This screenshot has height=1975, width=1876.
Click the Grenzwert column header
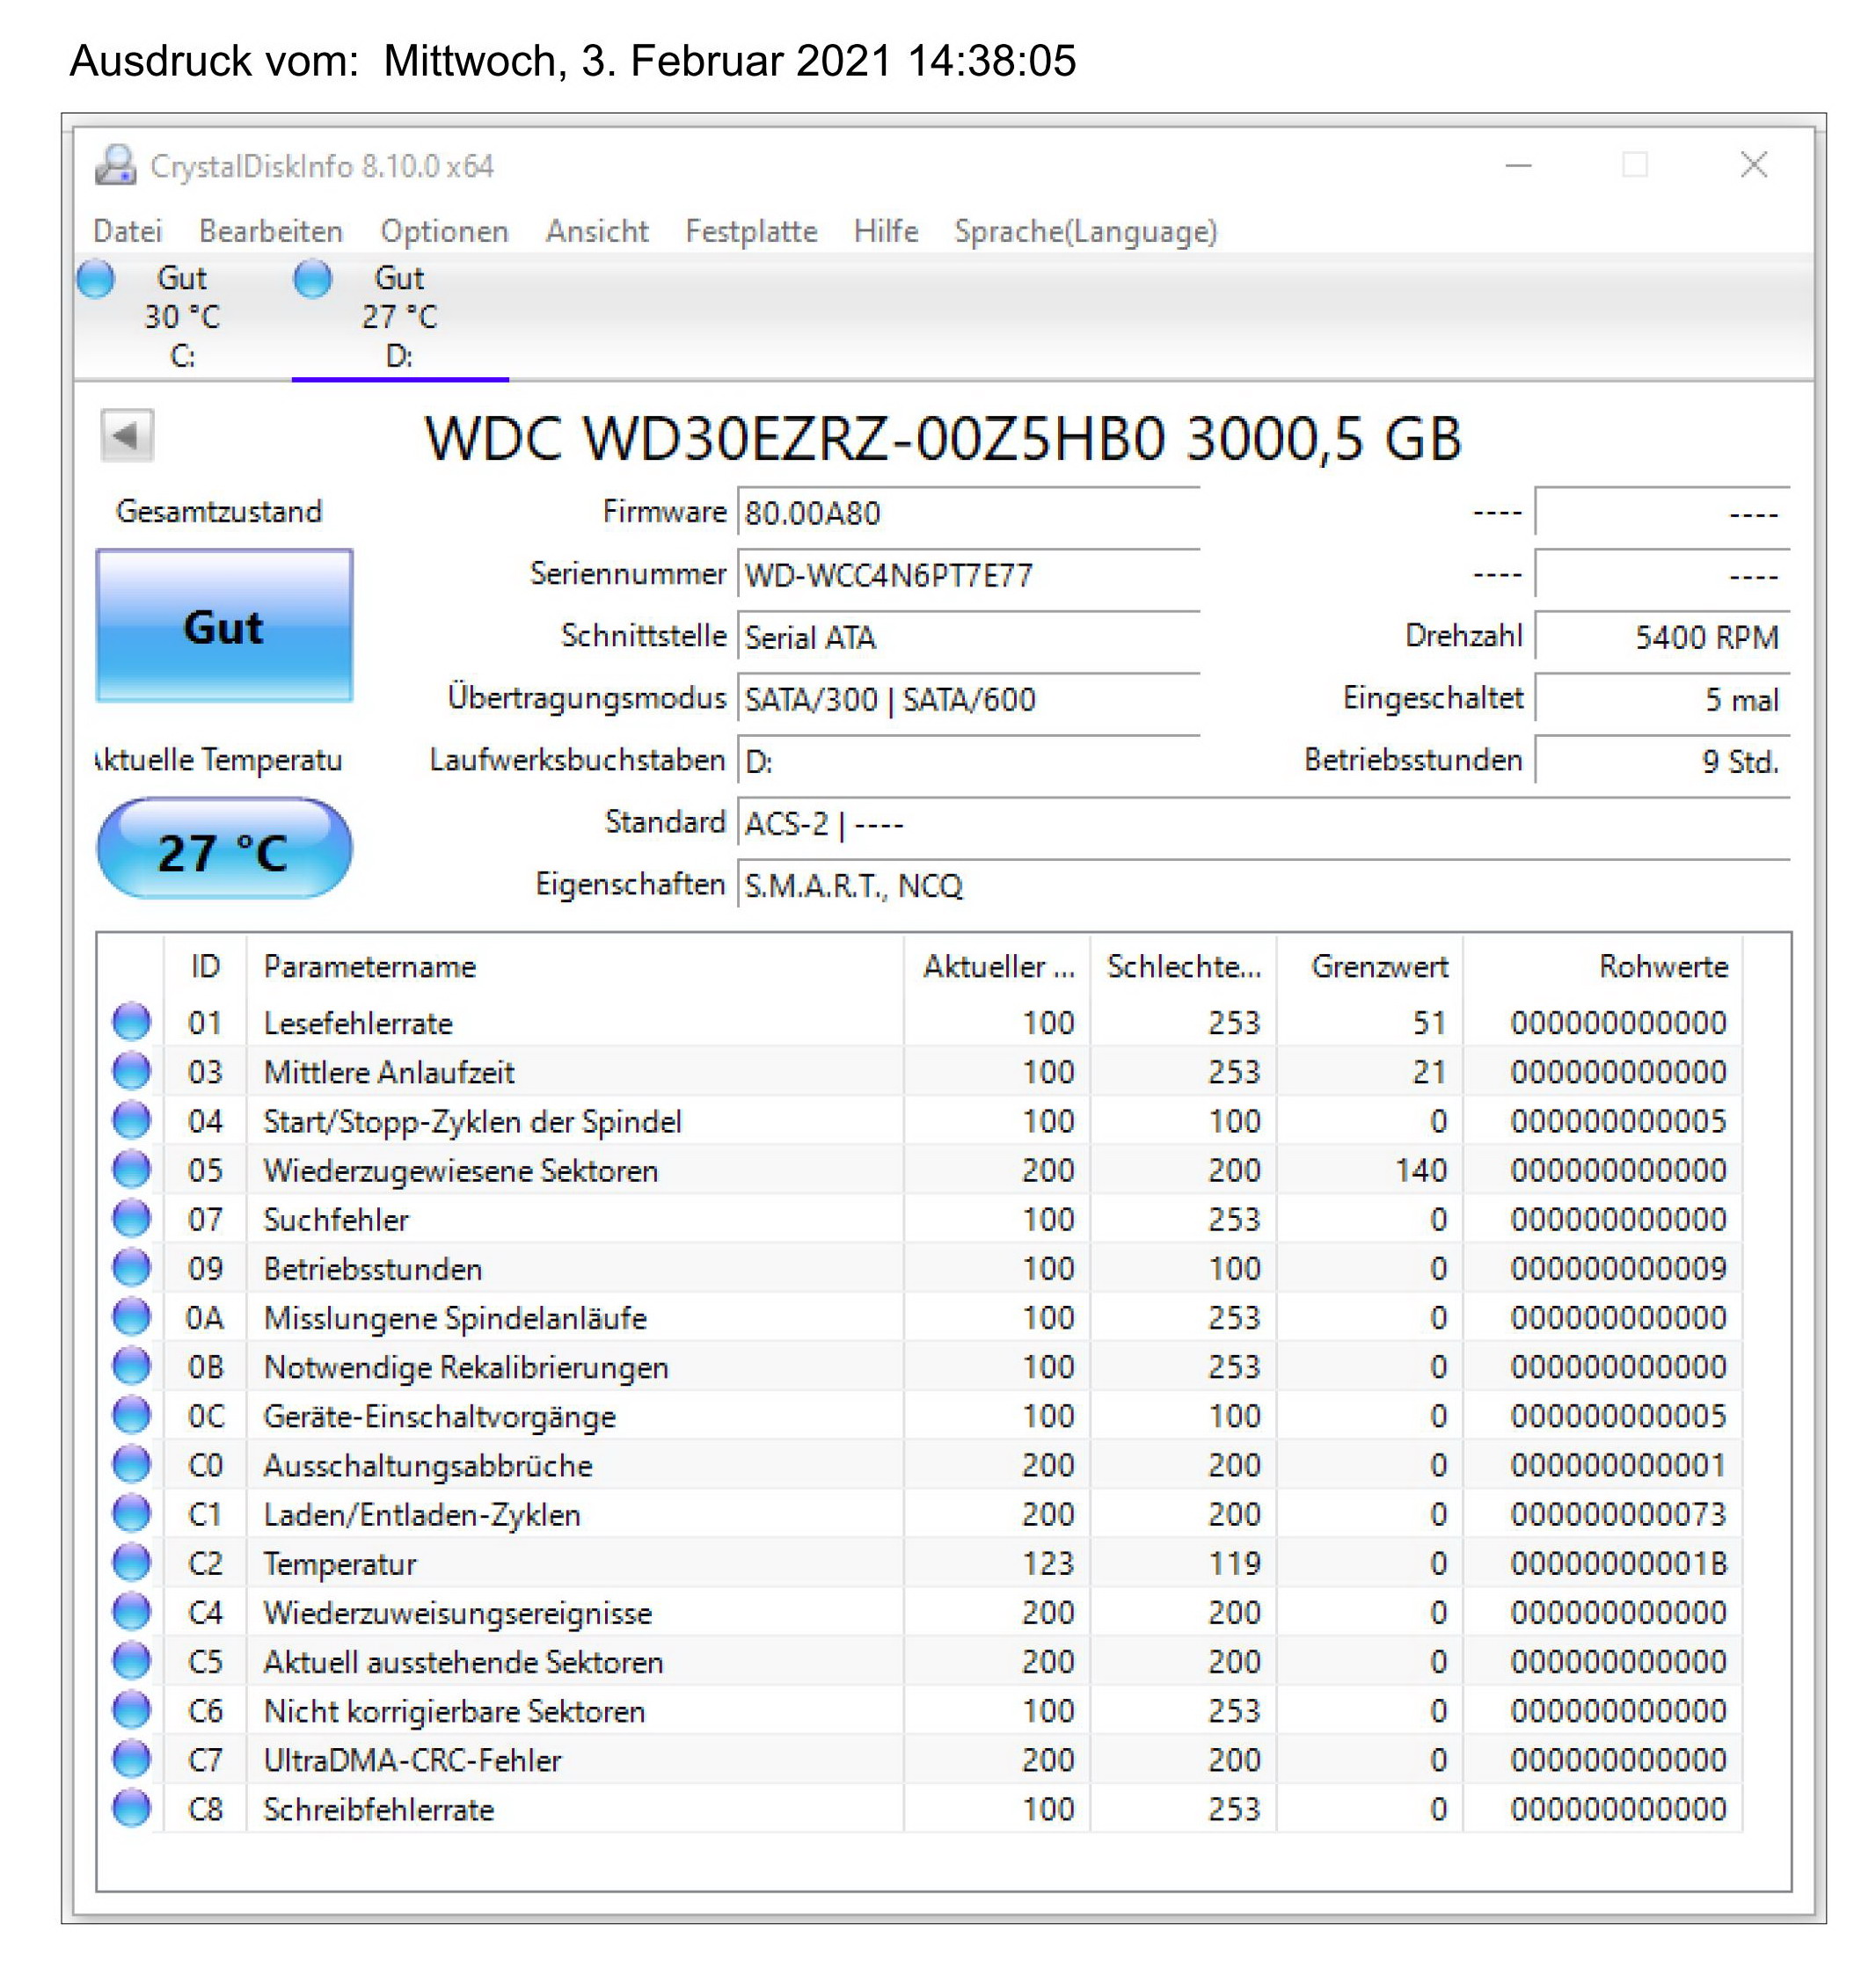coord(1370,966)
